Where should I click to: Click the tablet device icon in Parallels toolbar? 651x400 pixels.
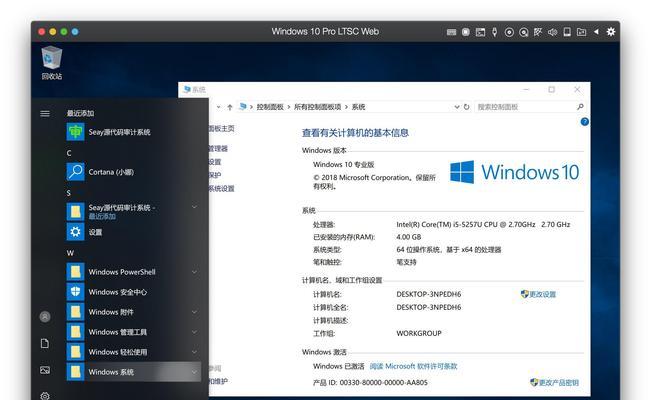coord(567,32)
